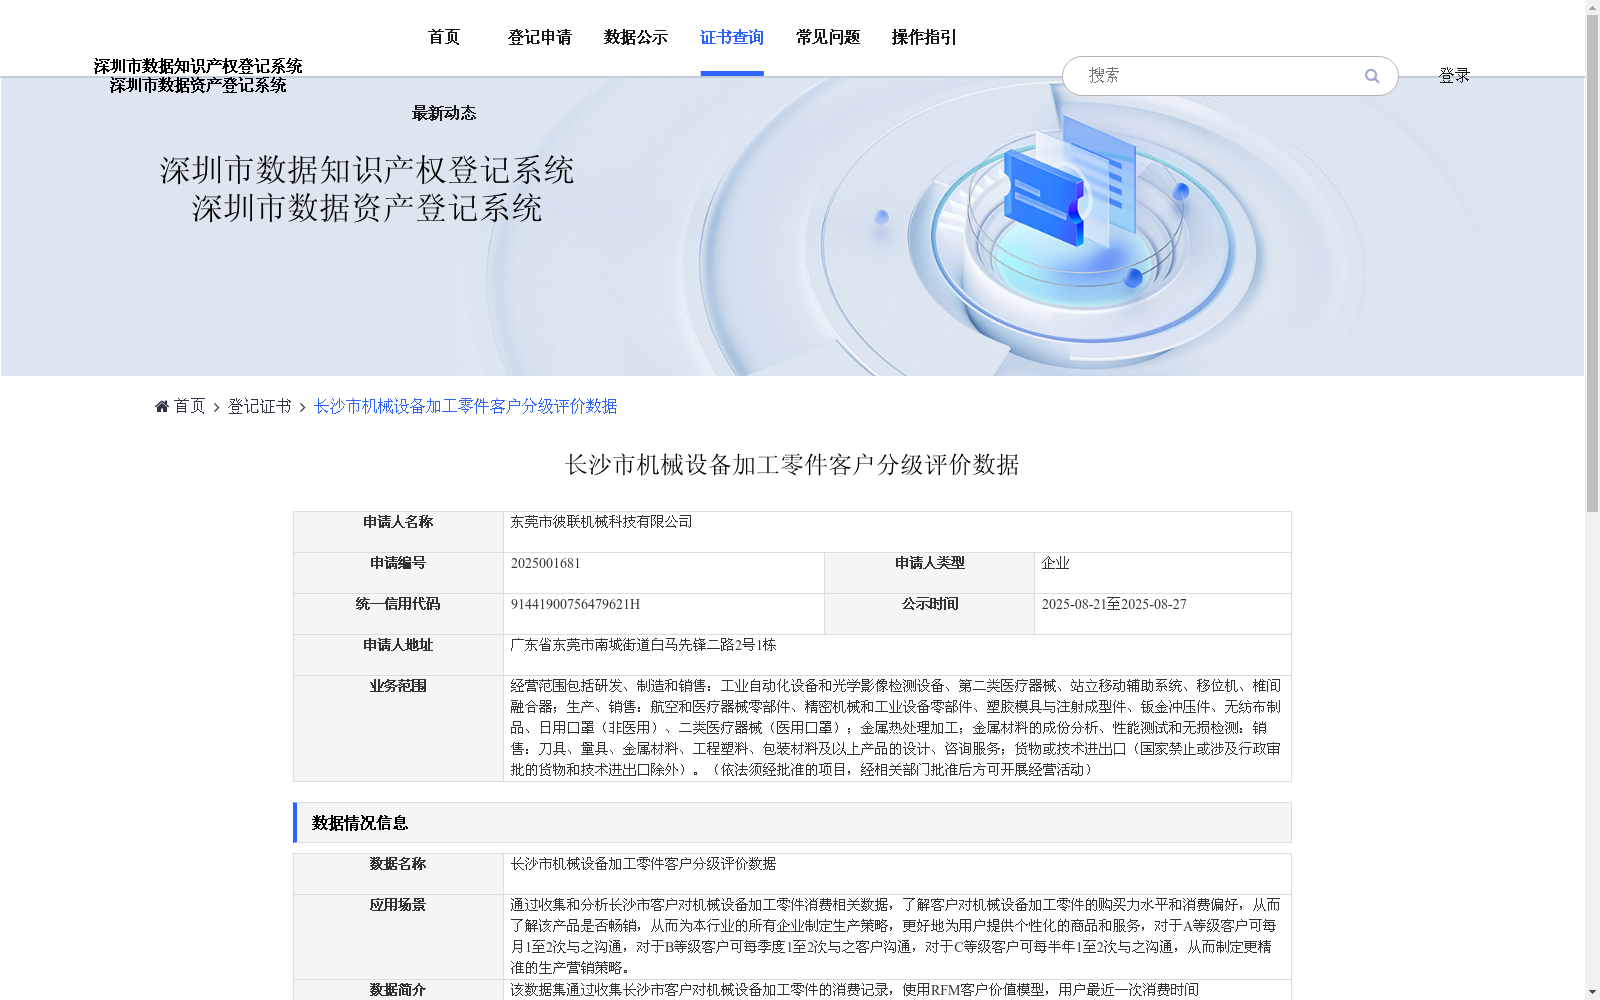
Task: Open the 操作指引 menu item
Action: pos(924,37)
